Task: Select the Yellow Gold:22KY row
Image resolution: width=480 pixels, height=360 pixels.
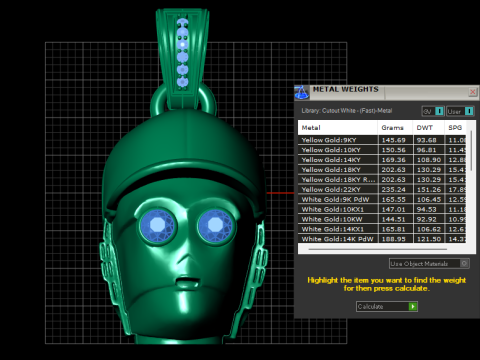Action: [382, 190]
